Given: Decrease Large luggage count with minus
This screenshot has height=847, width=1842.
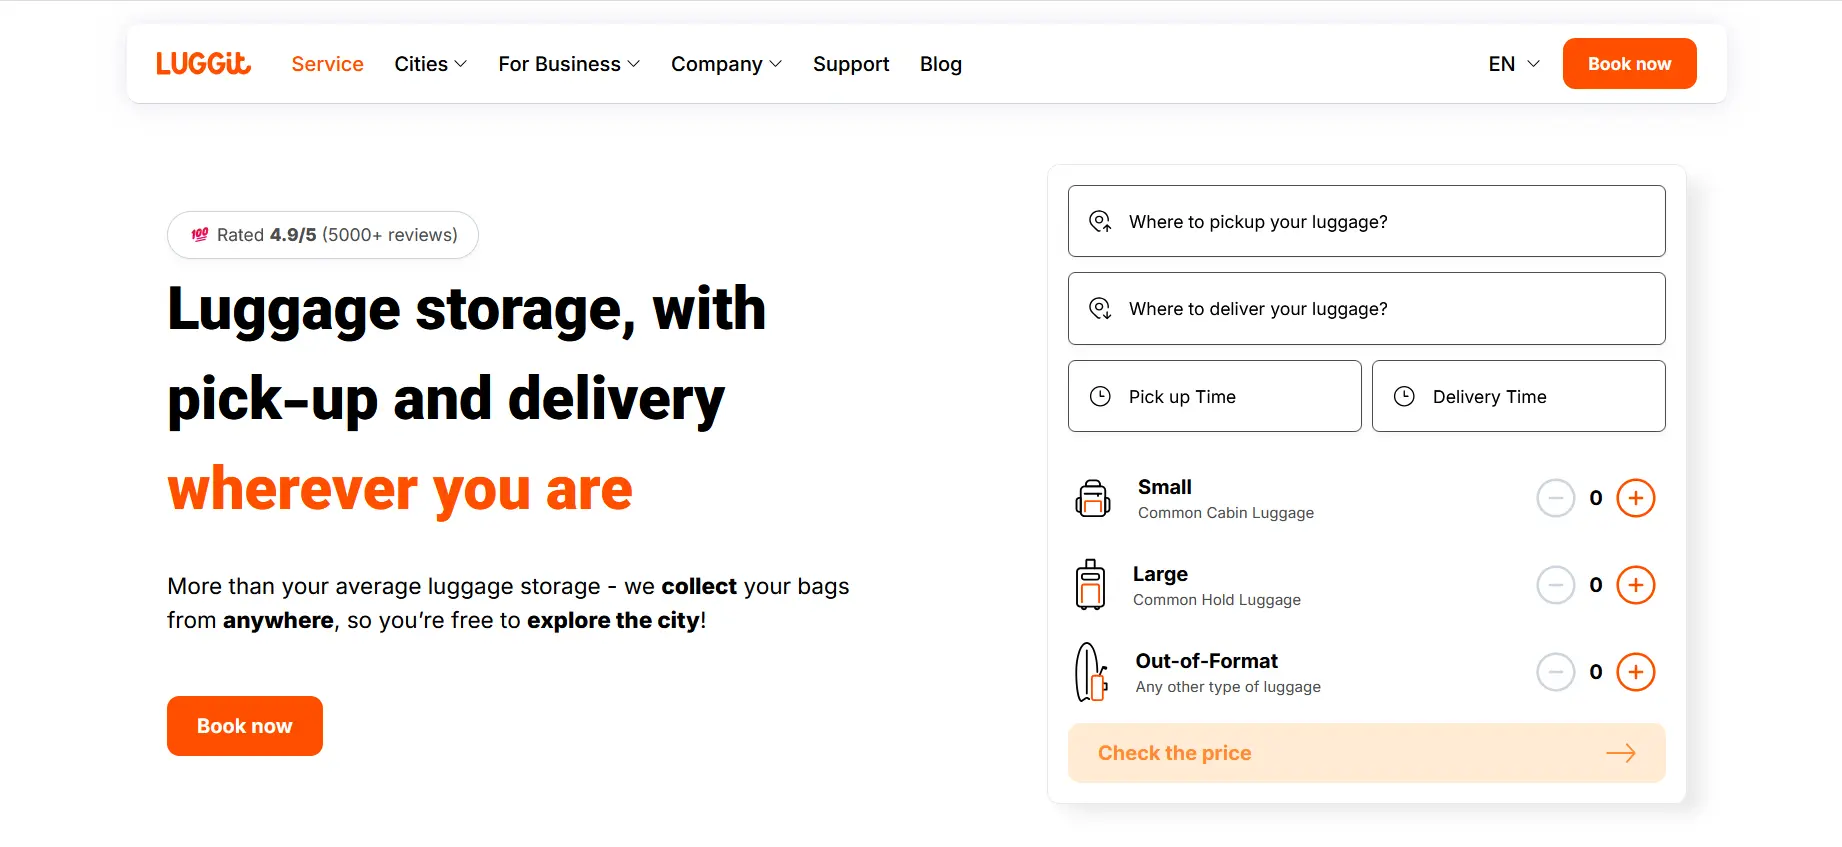Looking at the screenshot, I should click(1556, 585).
